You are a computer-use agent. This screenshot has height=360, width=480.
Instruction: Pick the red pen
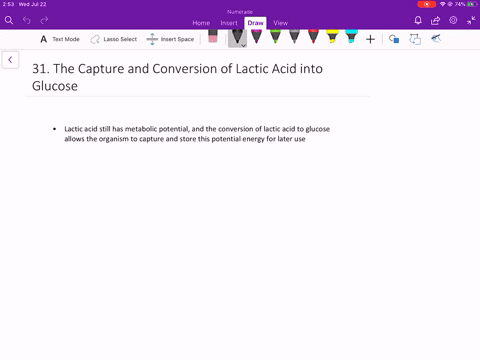tap(313, 37)
